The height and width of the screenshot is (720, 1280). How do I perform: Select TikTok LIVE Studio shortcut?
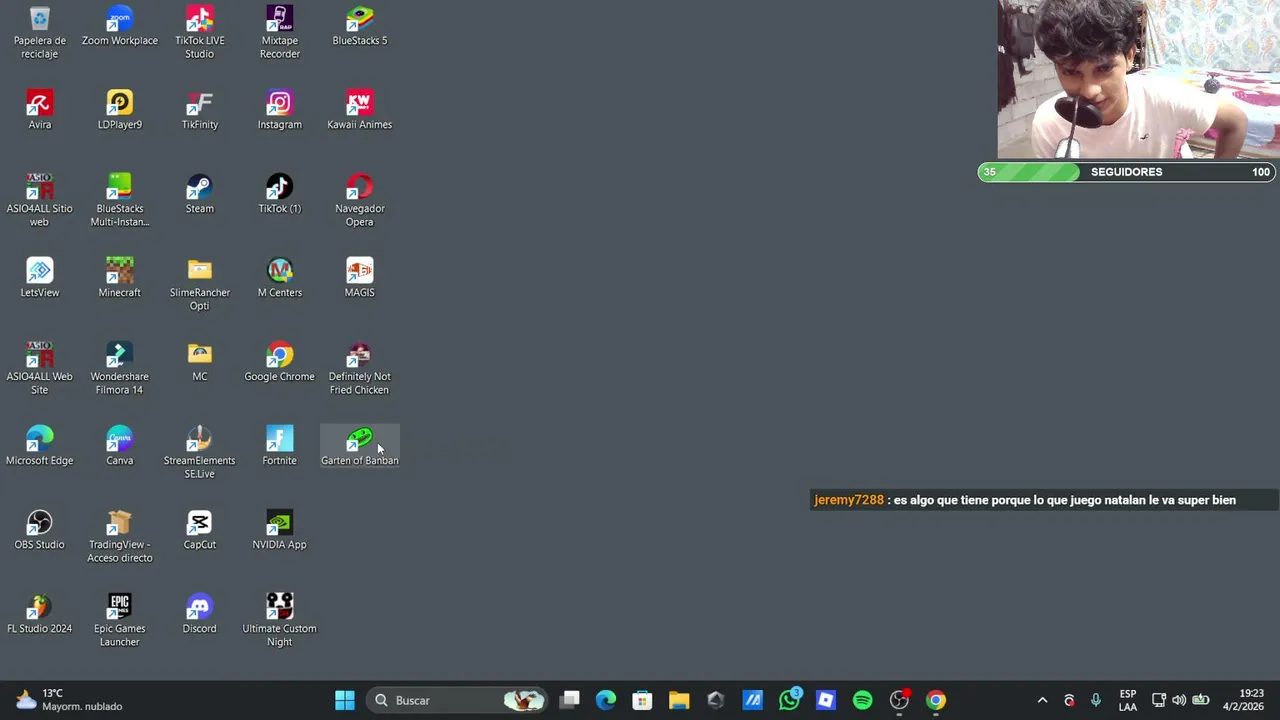click(200, 31)
